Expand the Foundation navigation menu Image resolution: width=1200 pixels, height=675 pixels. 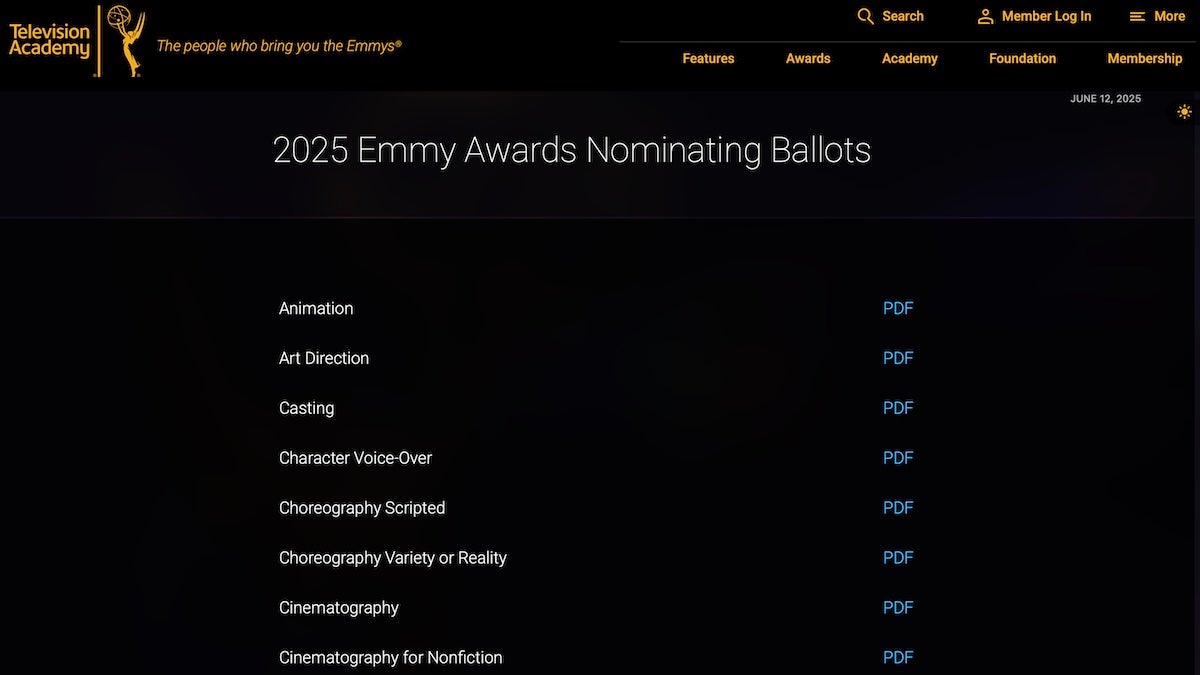[x=1022, y=58]
